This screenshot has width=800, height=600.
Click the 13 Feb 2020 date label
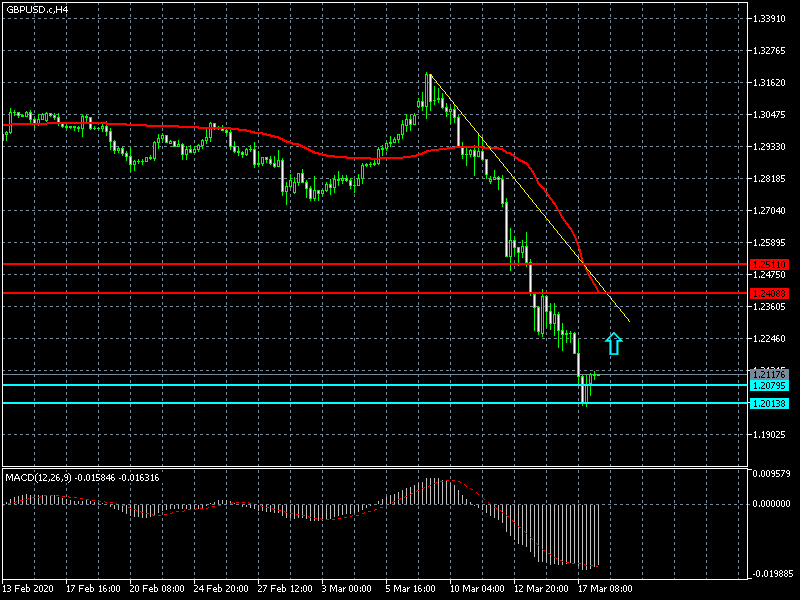pyautogui.click(x=30, y=589)
